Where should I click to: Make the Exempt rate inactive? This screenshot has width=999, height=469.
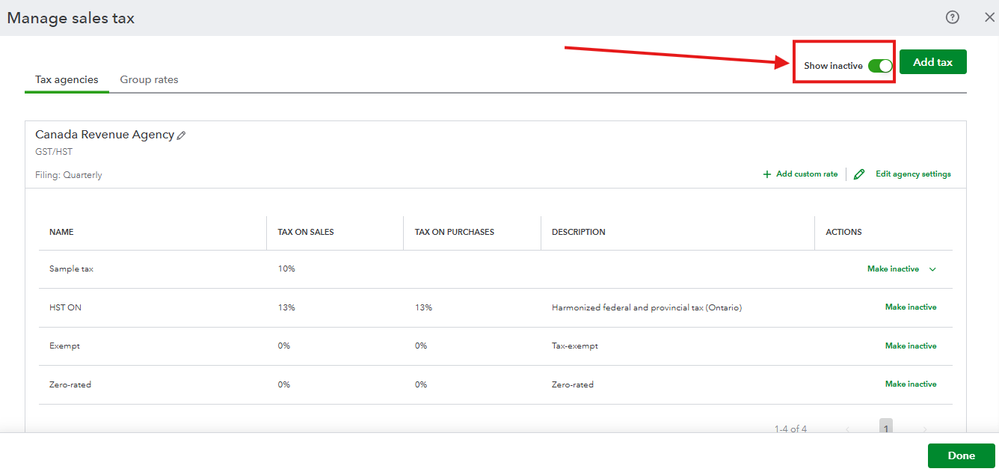coord(910,346)
